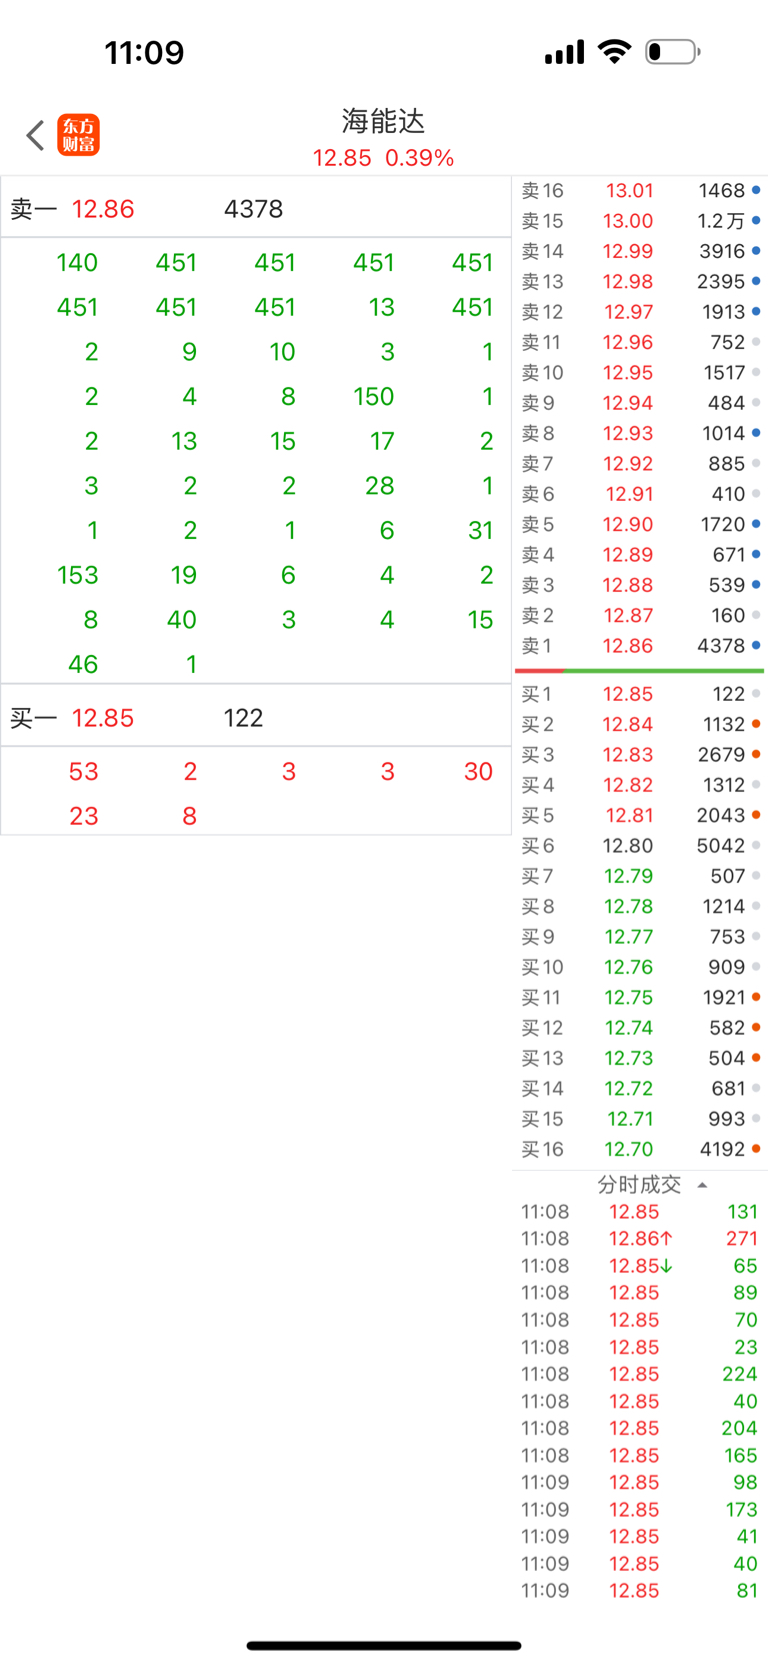Select the 买6 12.80 row
This screenshot has width=768, height=1665.
640,846
